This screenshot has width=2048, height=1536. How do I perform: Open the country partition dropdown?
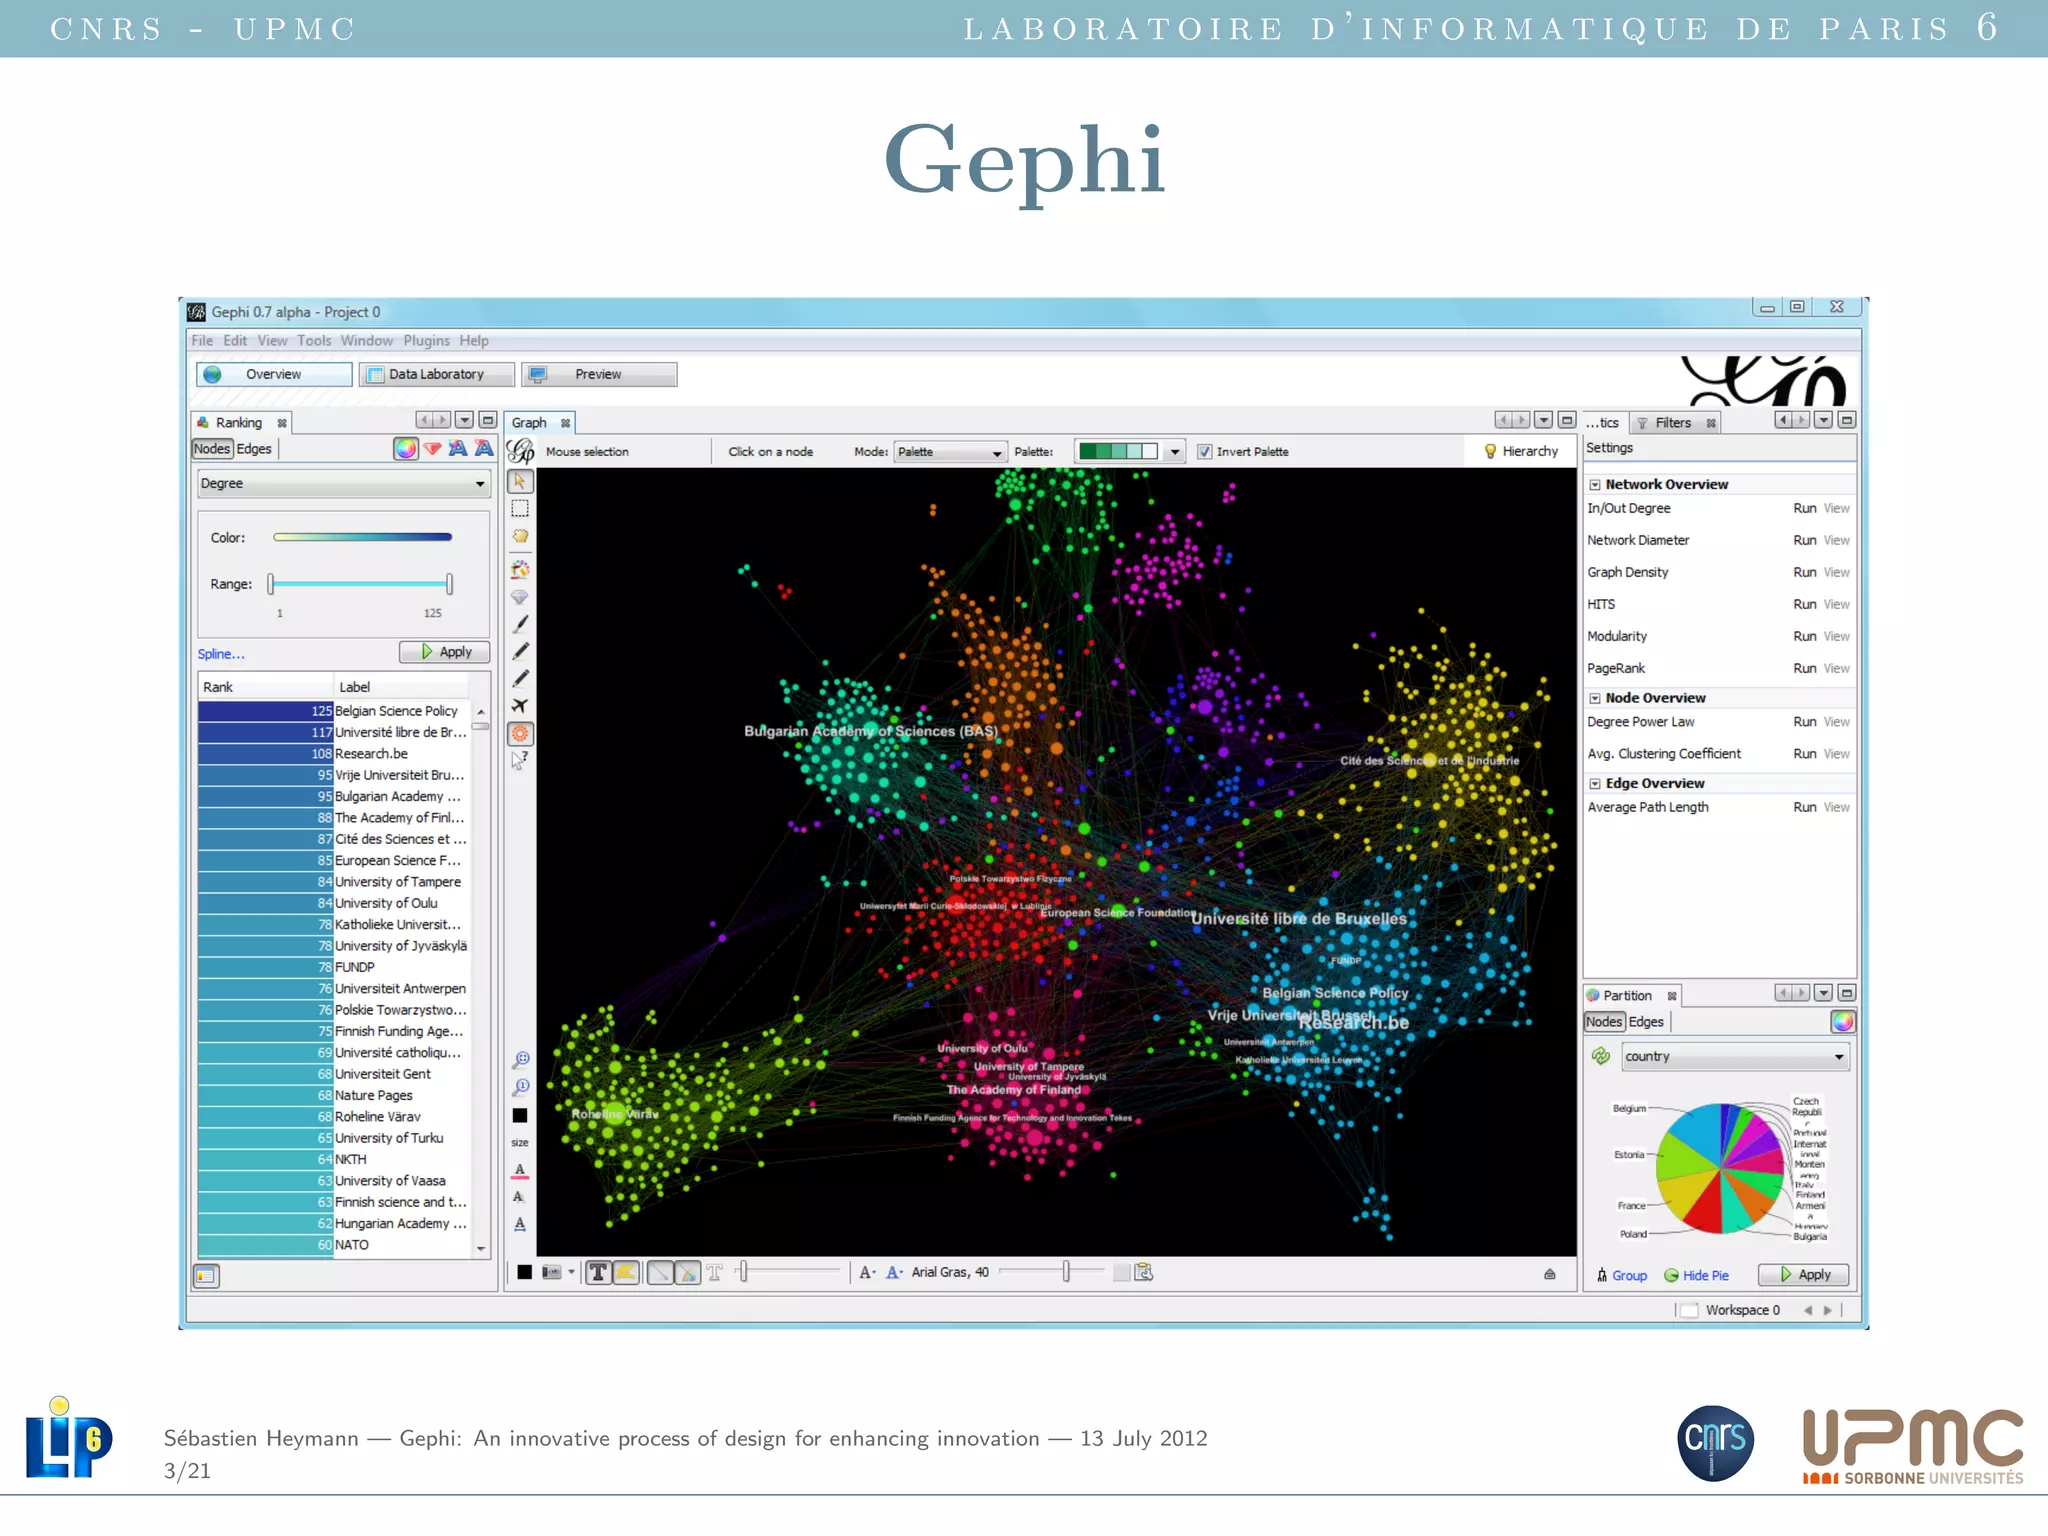pyautogui.click(x=1734, y=1057)
